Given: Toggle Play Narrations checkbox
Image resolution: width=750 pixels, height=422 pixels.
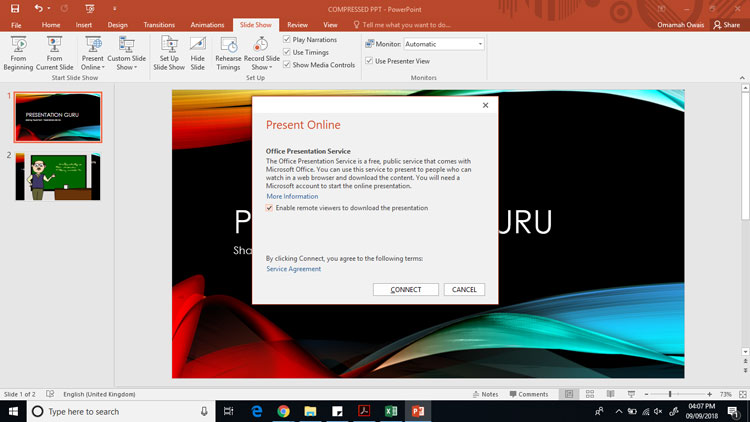Looking at the screenshot, I should (x=287, y=39).
